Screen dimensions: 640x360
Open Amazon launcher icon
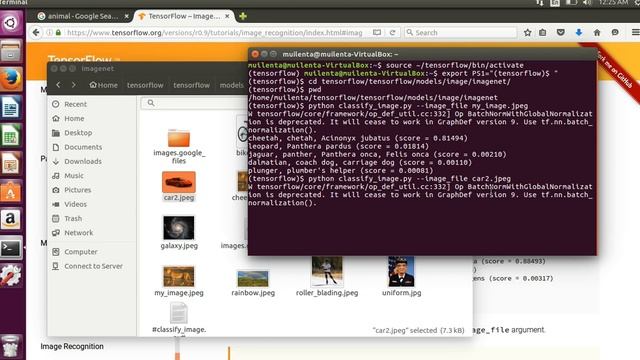coord(11,220)
